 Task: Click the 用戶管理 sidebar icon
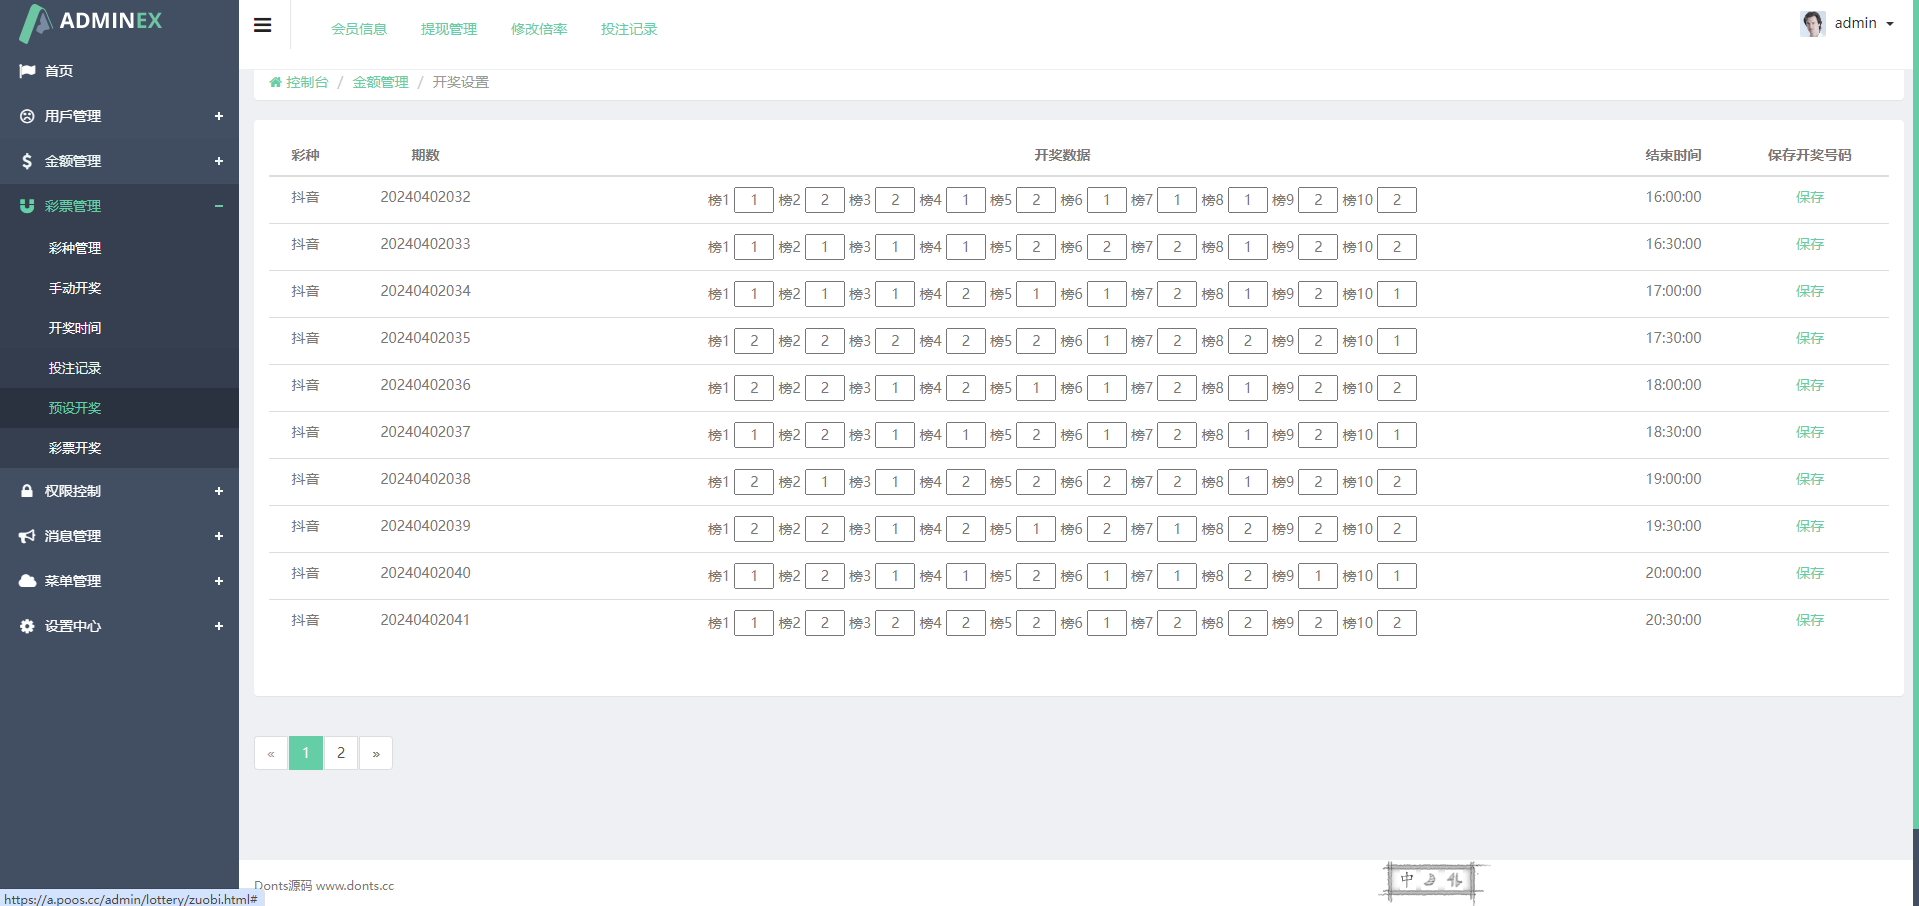click(x=27, y=116)
